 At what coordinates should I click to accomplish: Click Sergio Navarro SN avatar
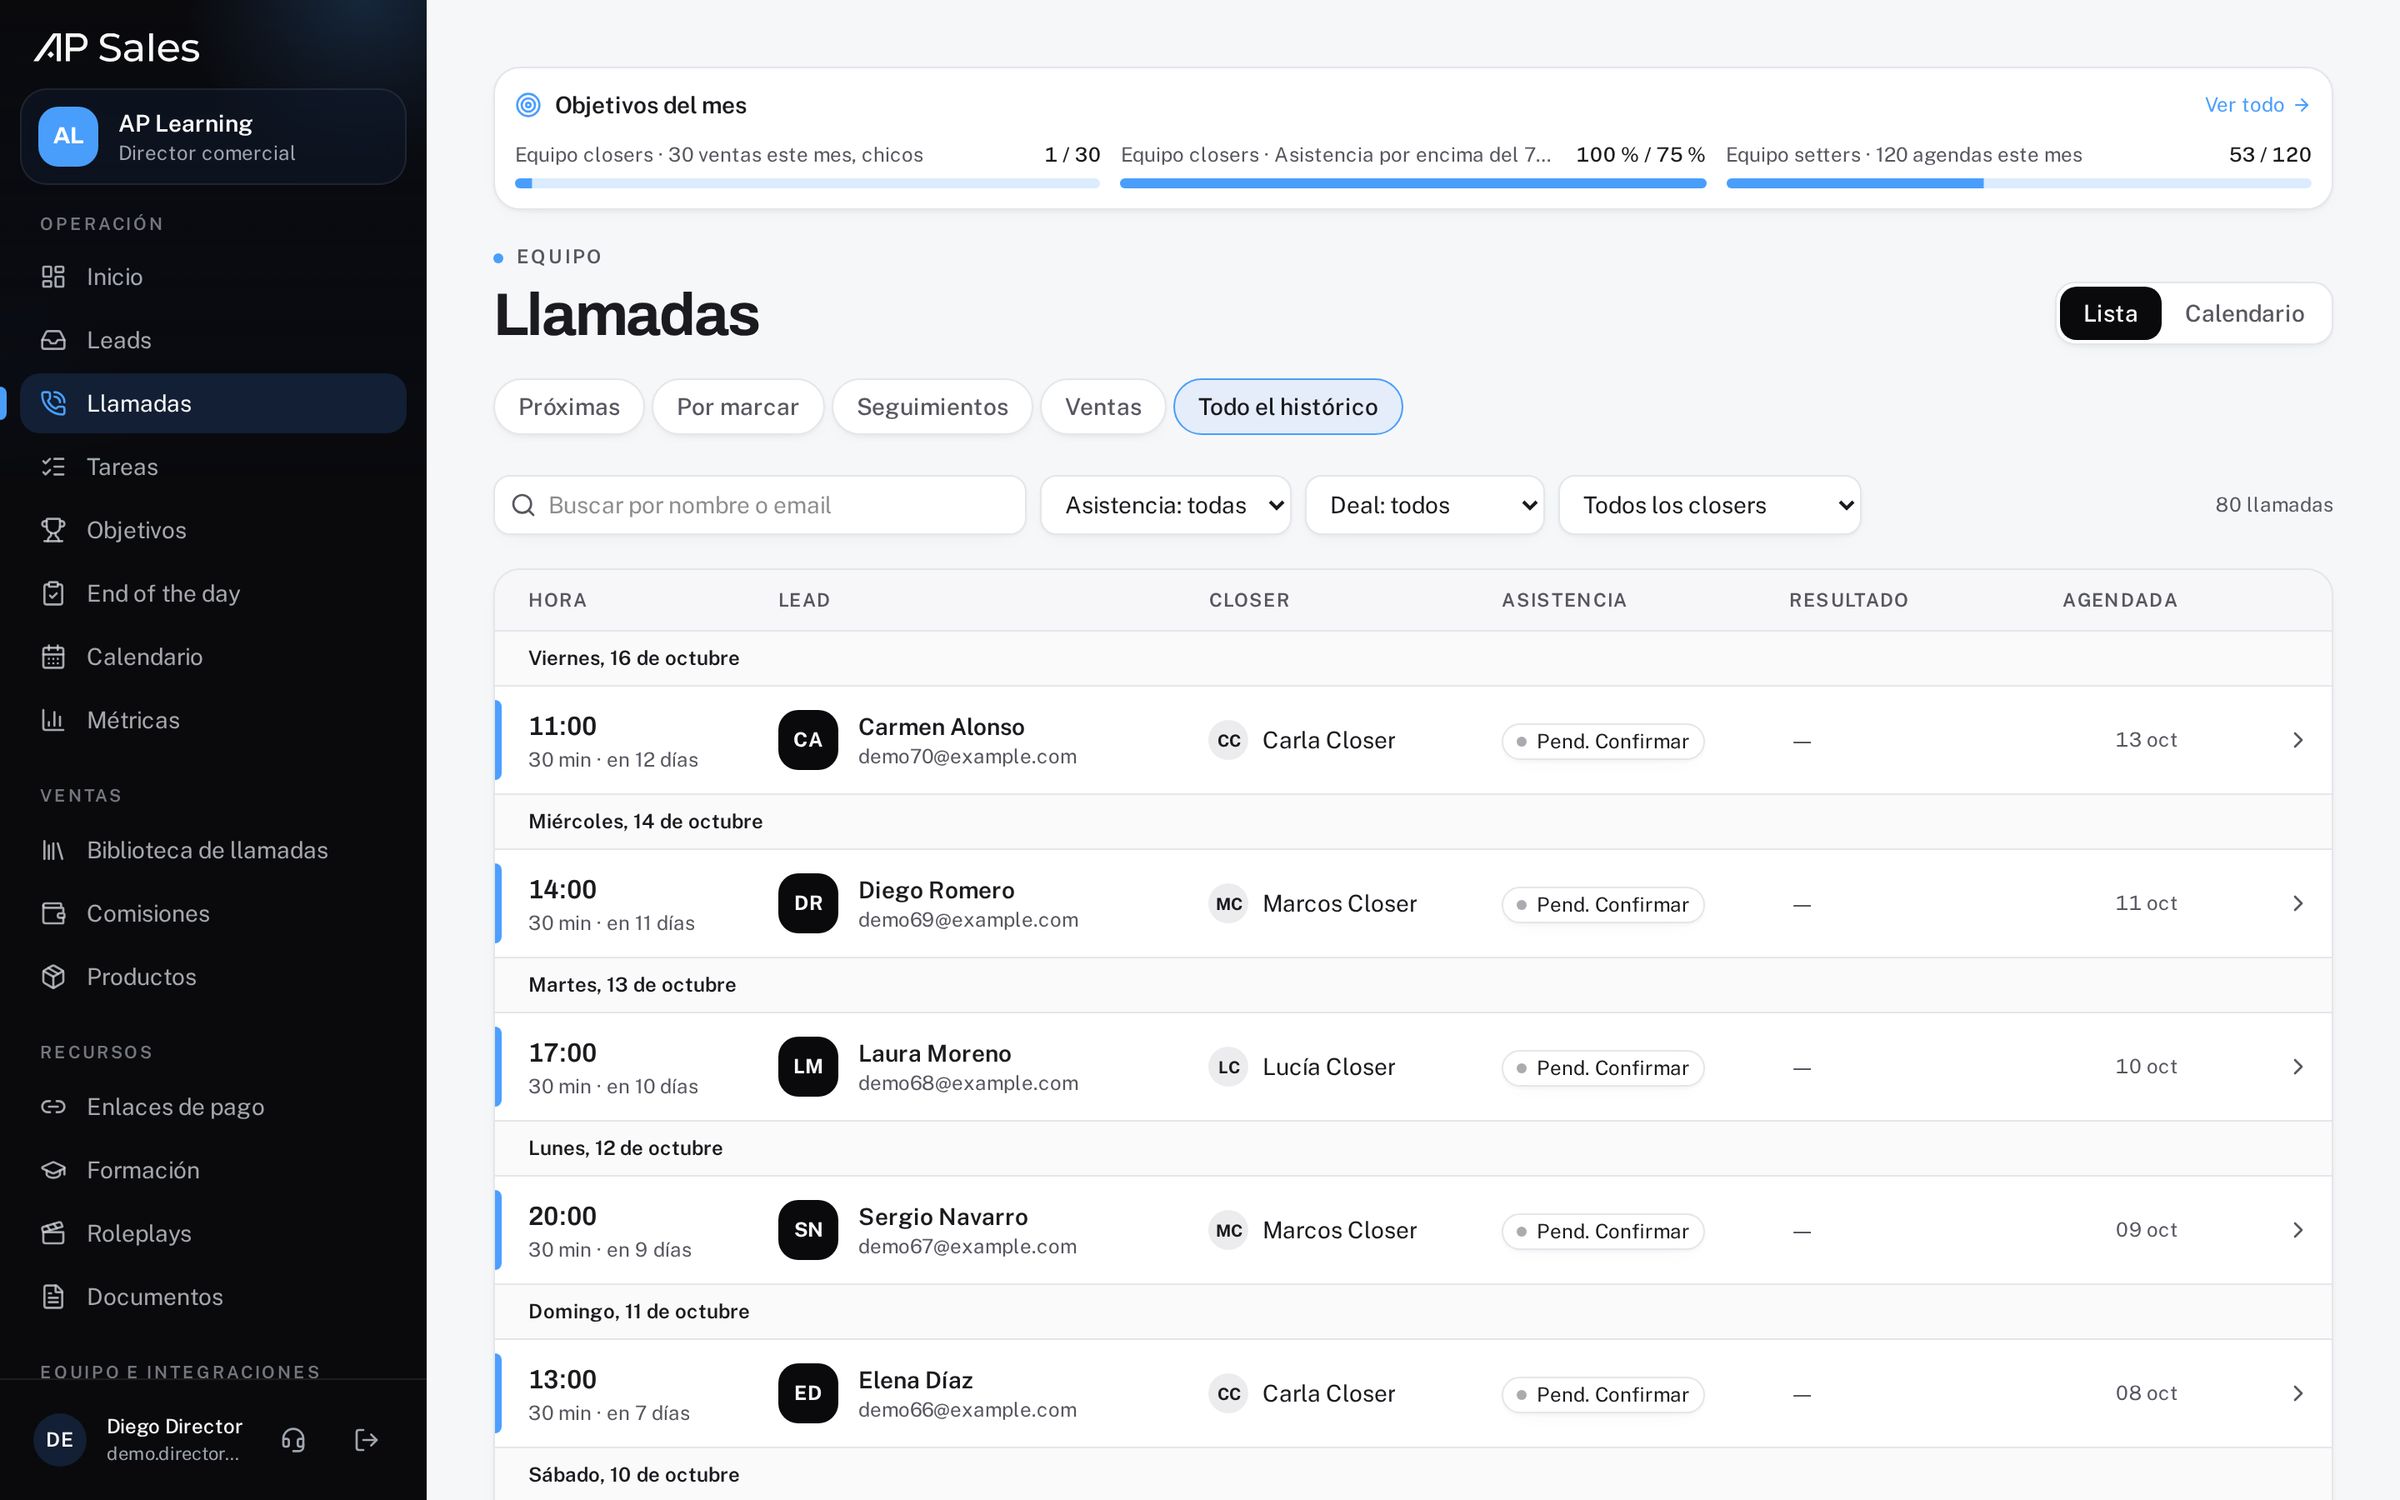click(x=808, y=1230)
